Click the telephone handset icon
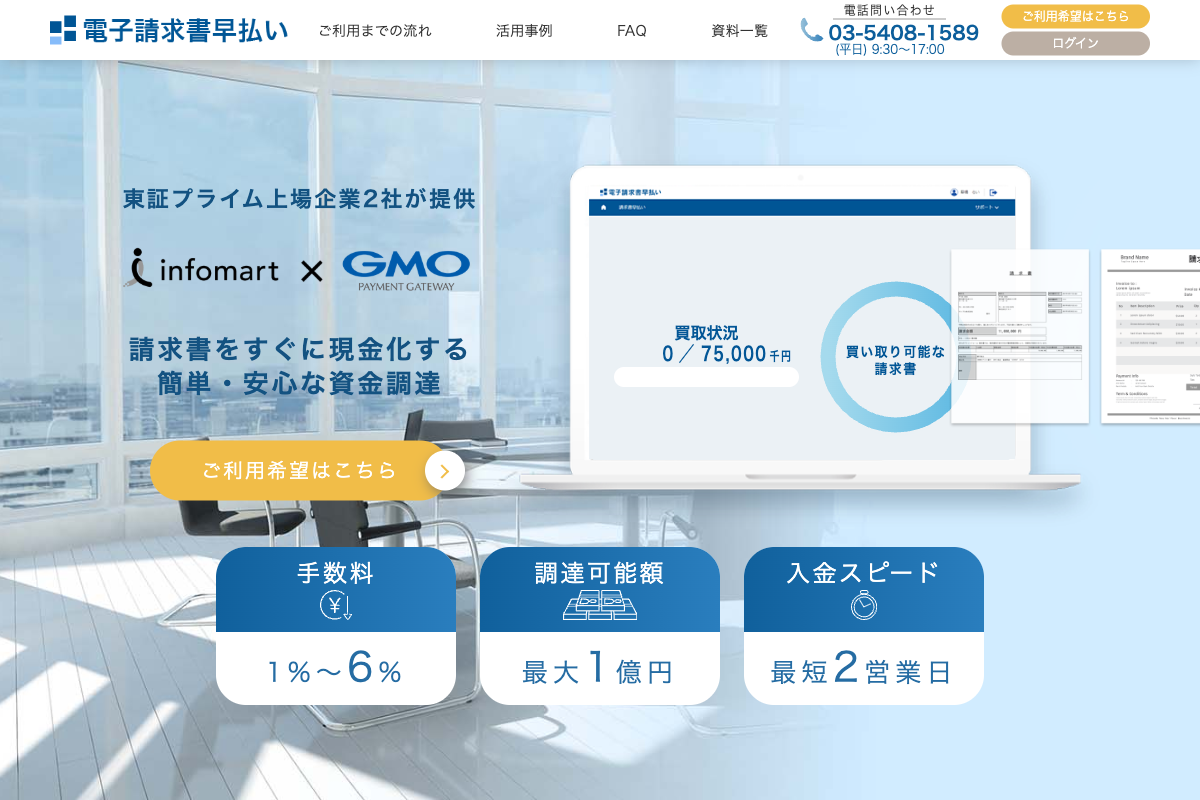The width and height of the screenshot is (1200, 800). click(812, 30)
